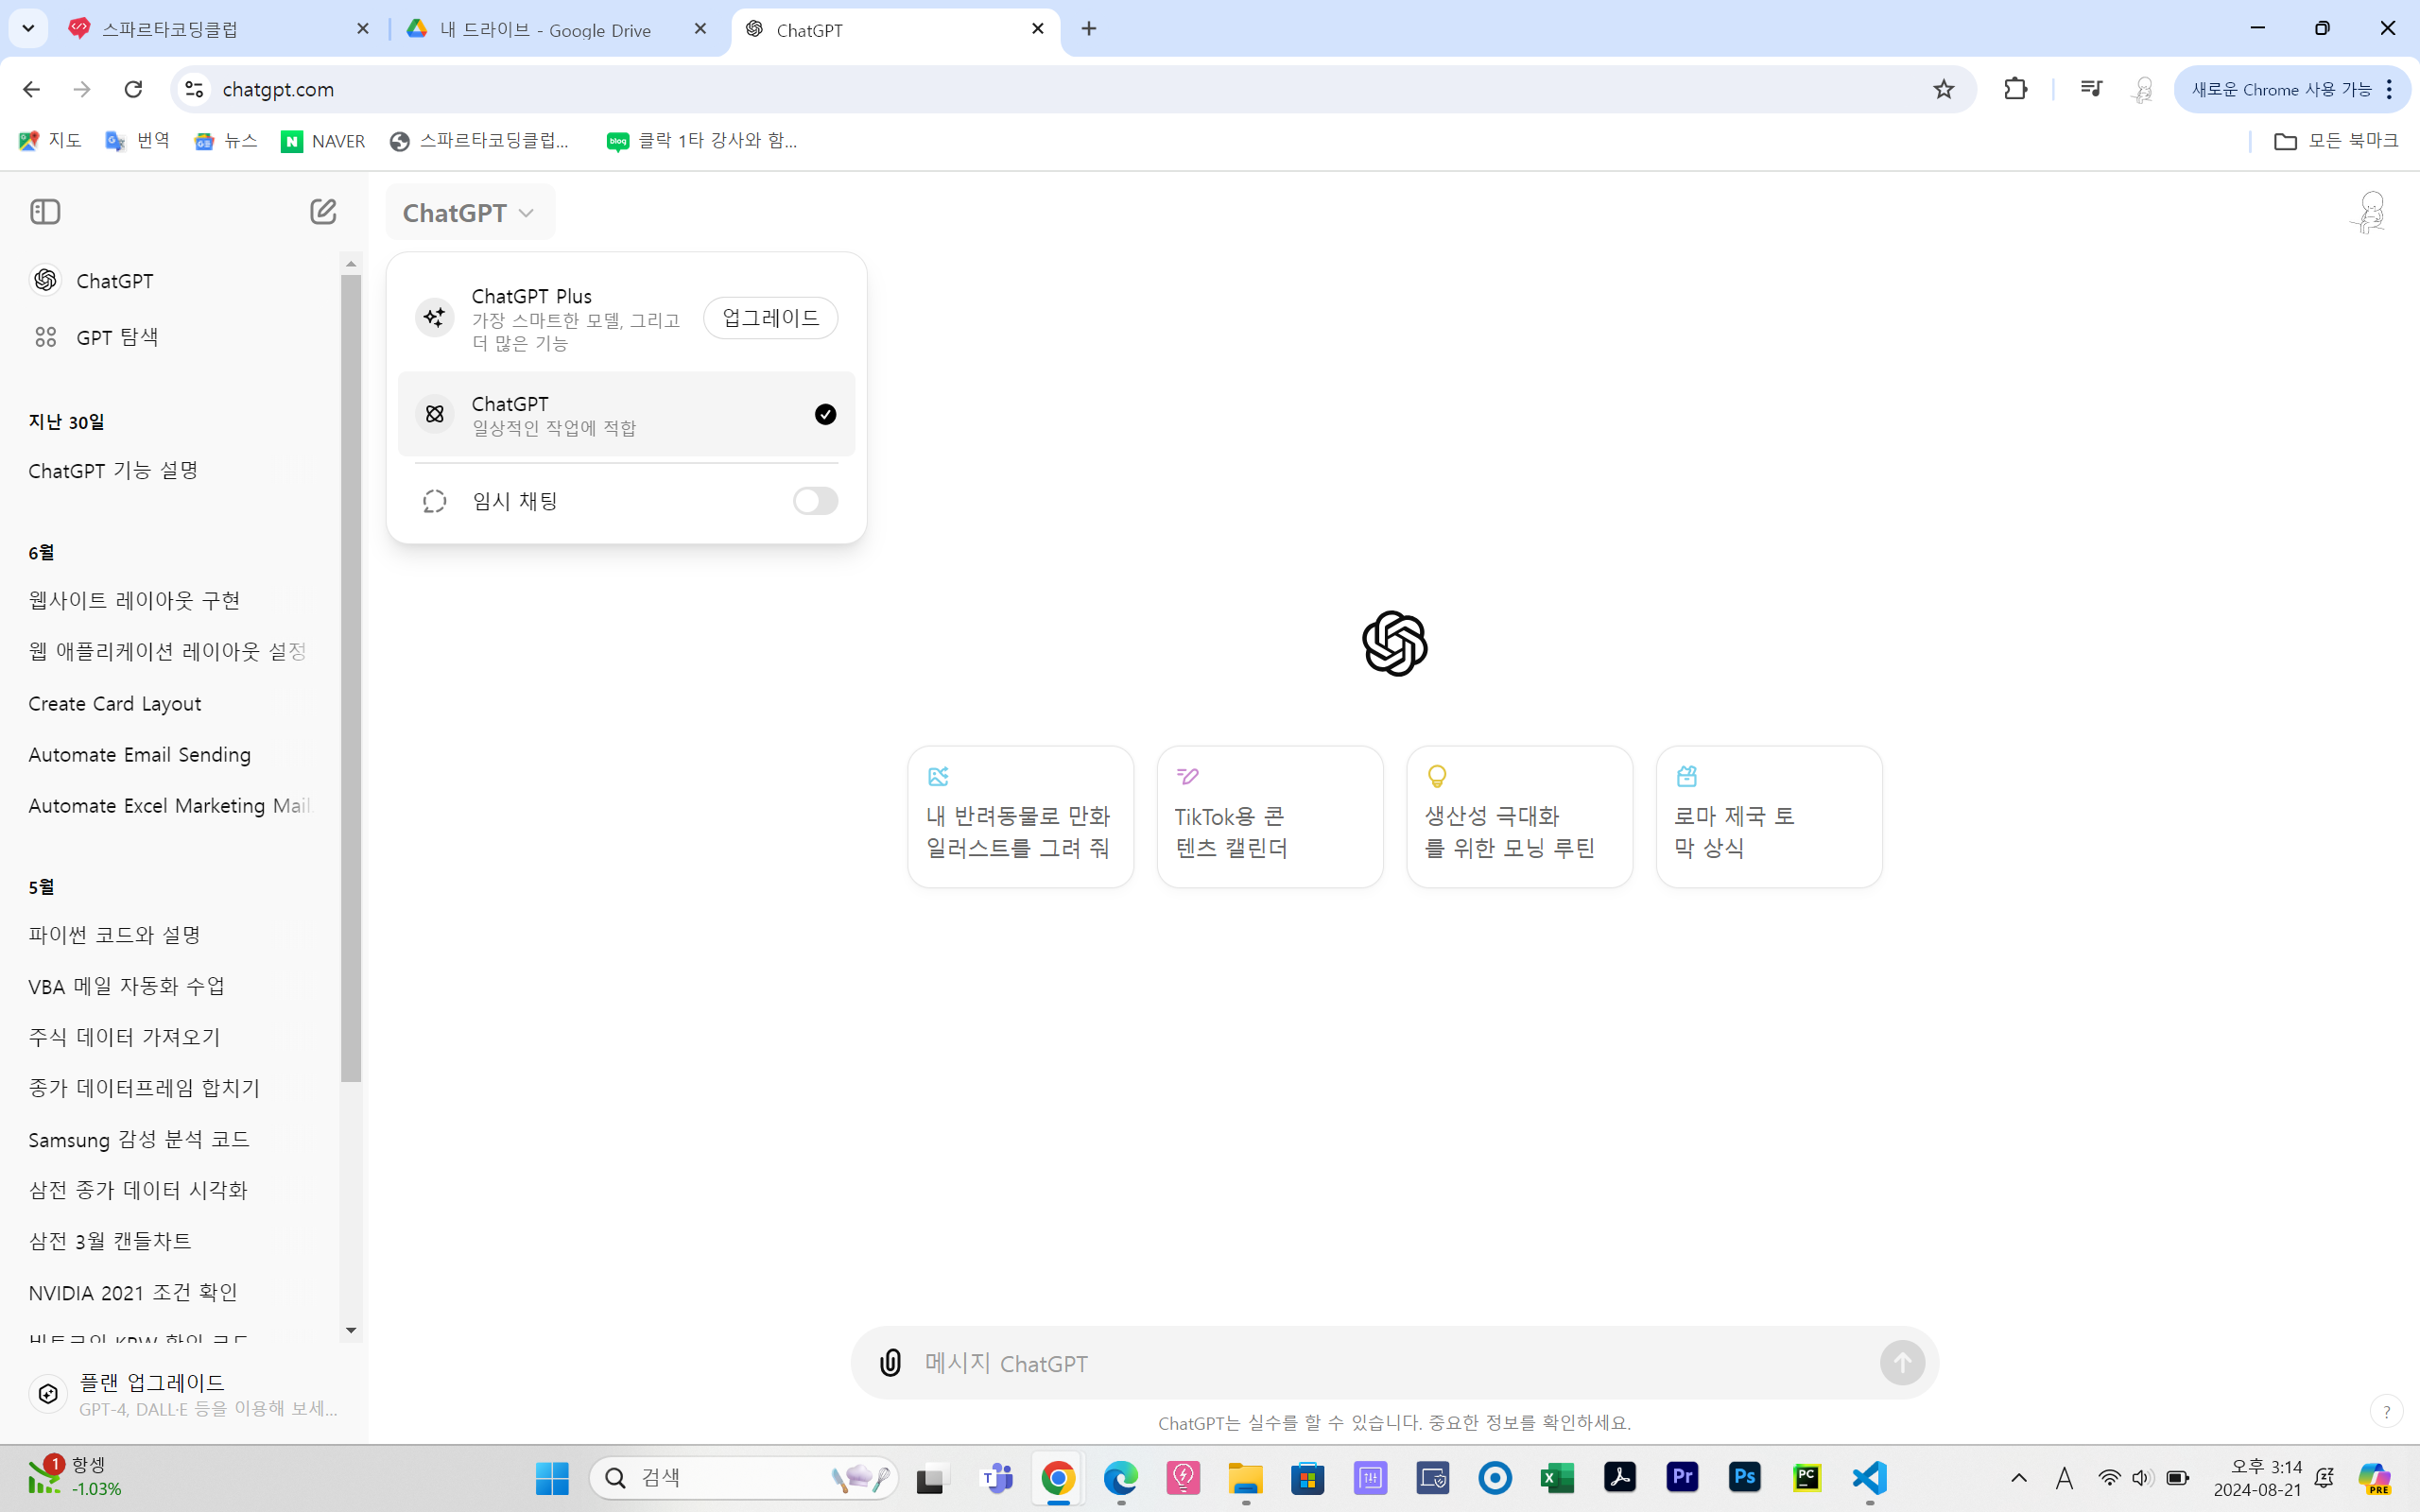The width and height of the screenshot is (2420, 1512).
Task: Open the tab search dropdown arrow
Action: point(28,29)
